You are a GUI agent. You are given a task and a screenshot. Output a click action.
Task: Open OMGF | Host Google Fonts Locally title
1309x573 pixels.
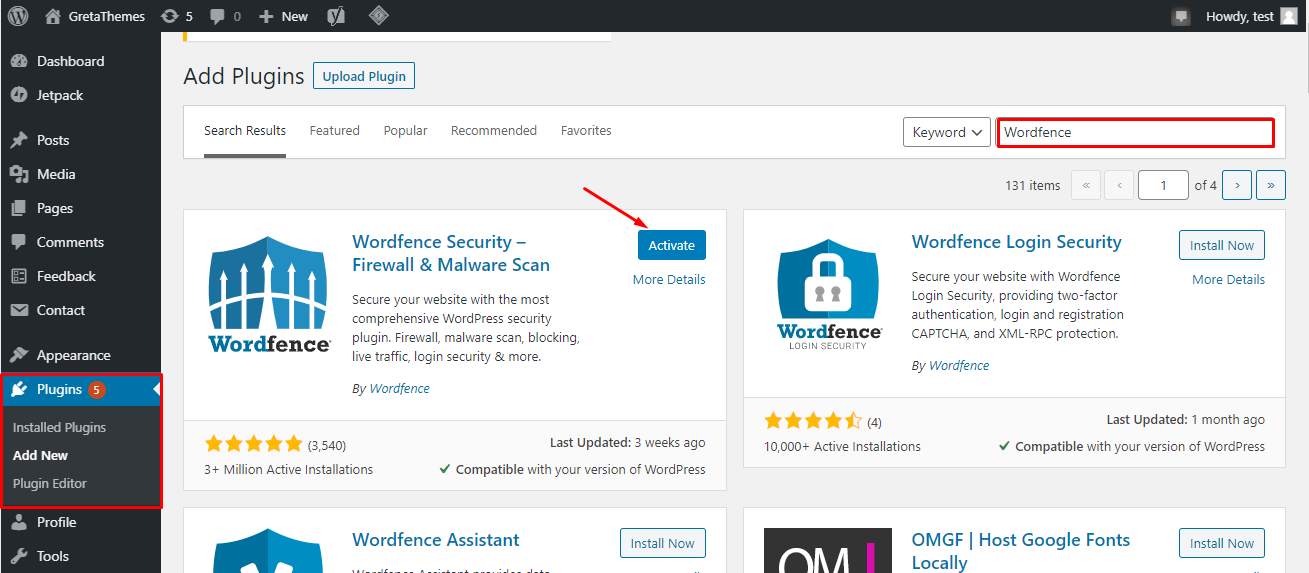(1021, 551)
